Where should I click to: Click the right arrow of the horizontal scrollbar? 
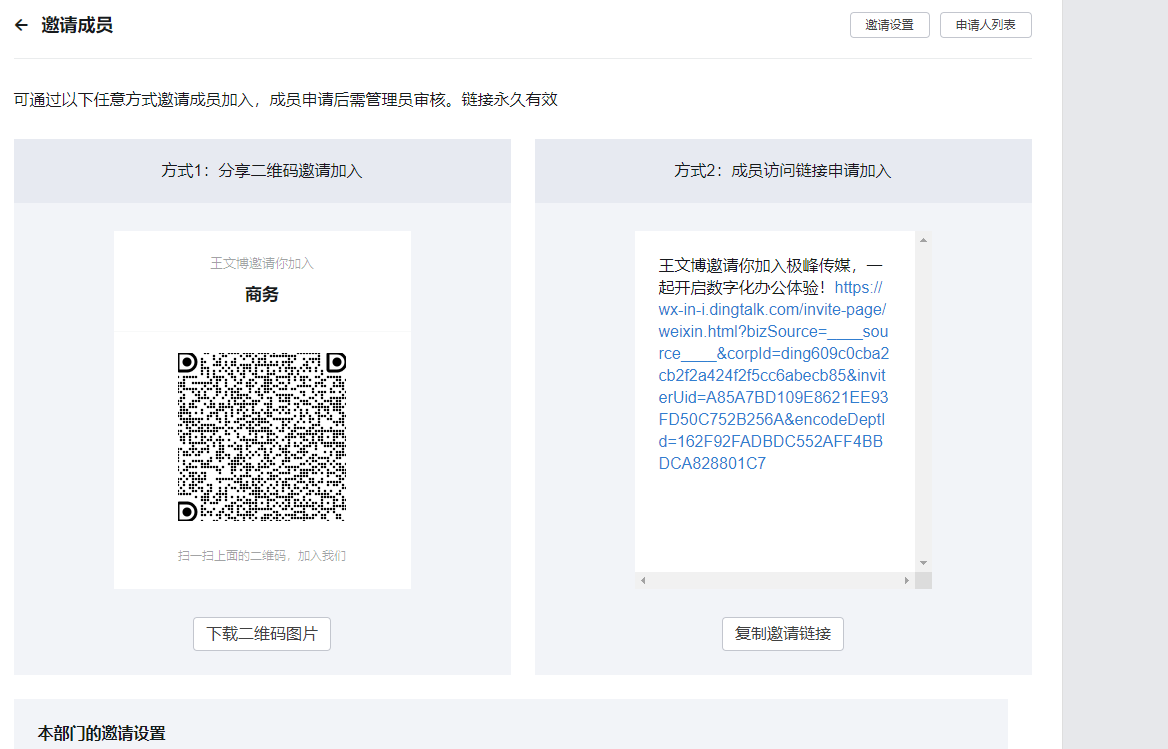907,581
